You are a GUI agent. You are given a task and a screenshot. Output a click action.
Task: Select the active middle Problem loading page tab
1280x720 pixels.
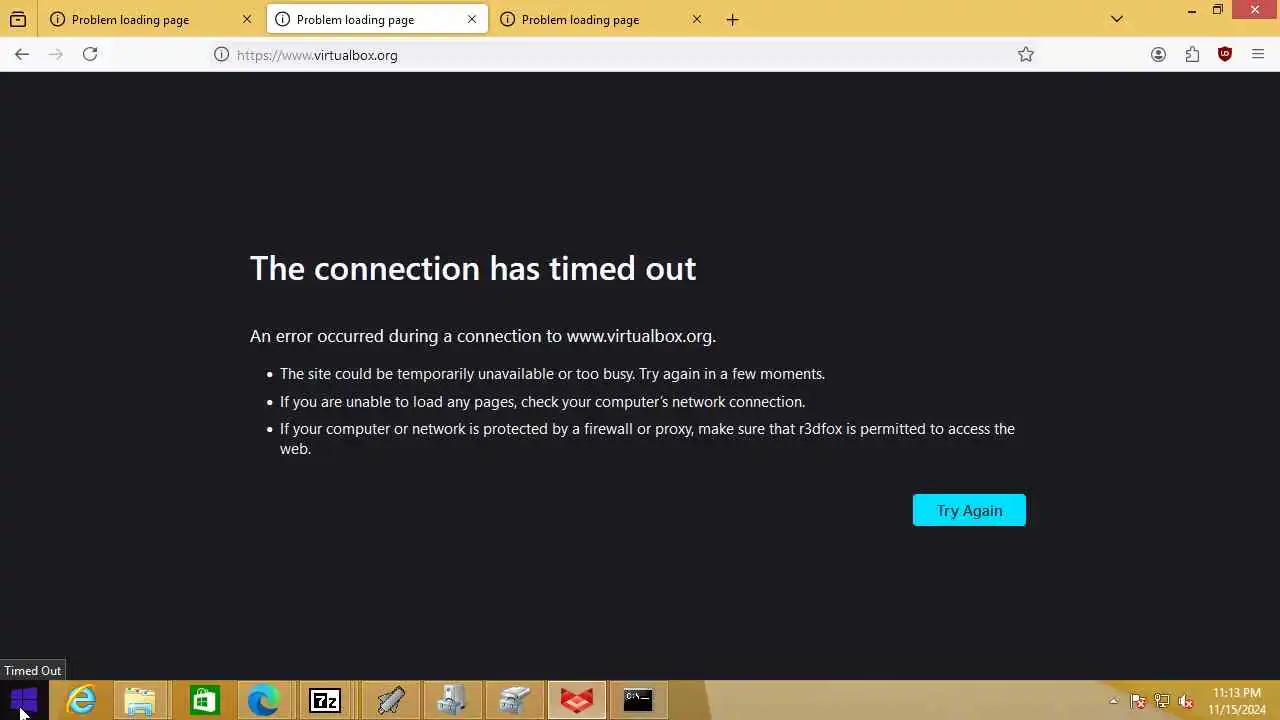coord(375,19)
